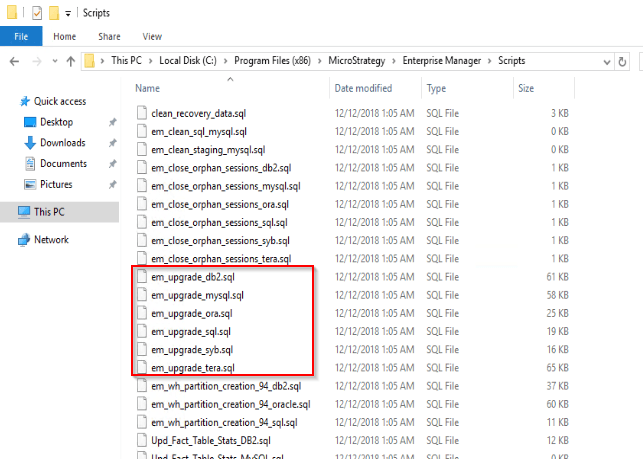Click file icon of em_close_orphan_sessions_ora.sql
This screenshot has width=643, height=459.
(142, 204)
